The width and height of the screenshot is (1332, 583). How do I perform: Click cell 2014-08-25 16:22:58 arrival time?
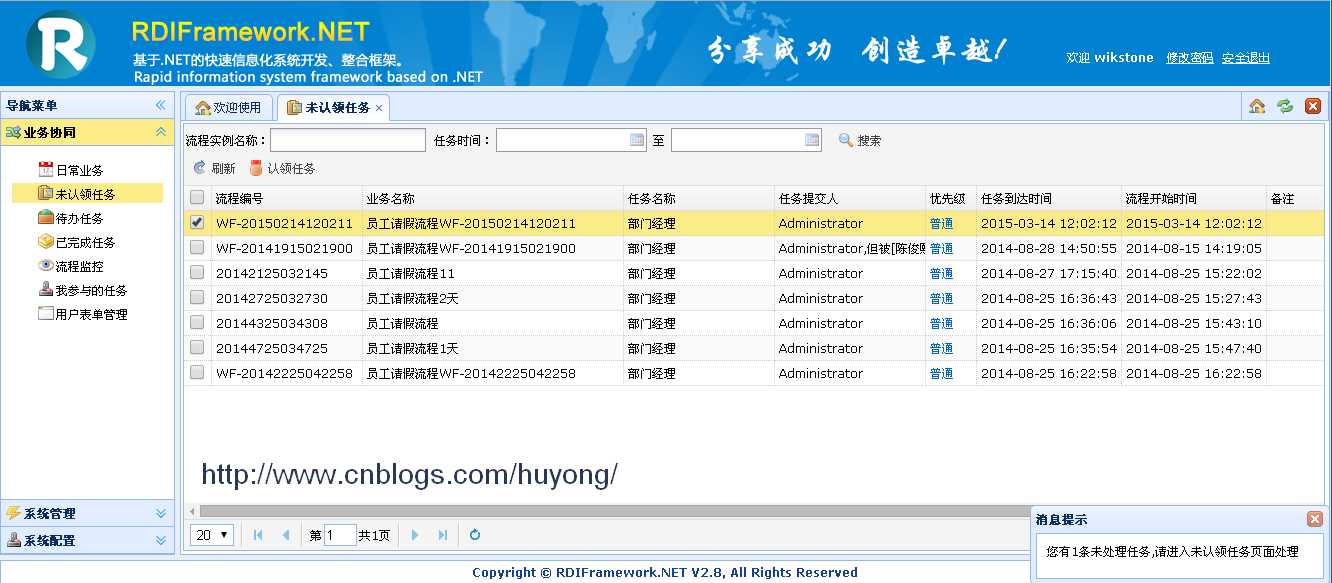coord(1048,373)
